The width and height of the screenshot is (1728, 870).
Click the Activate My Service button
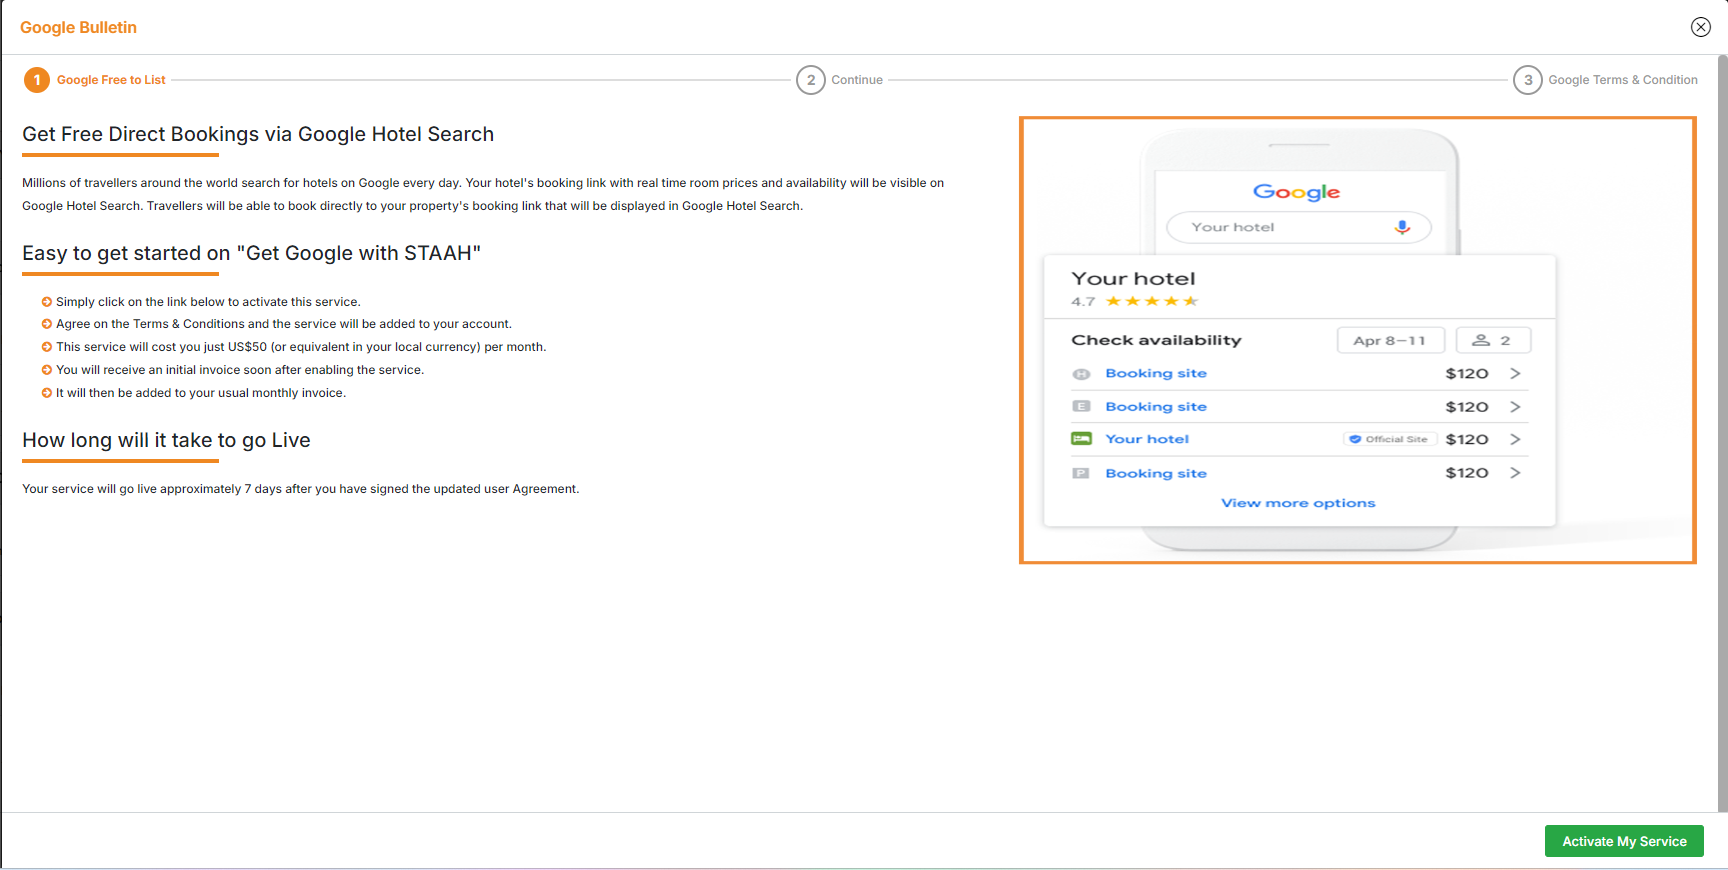1623,841
